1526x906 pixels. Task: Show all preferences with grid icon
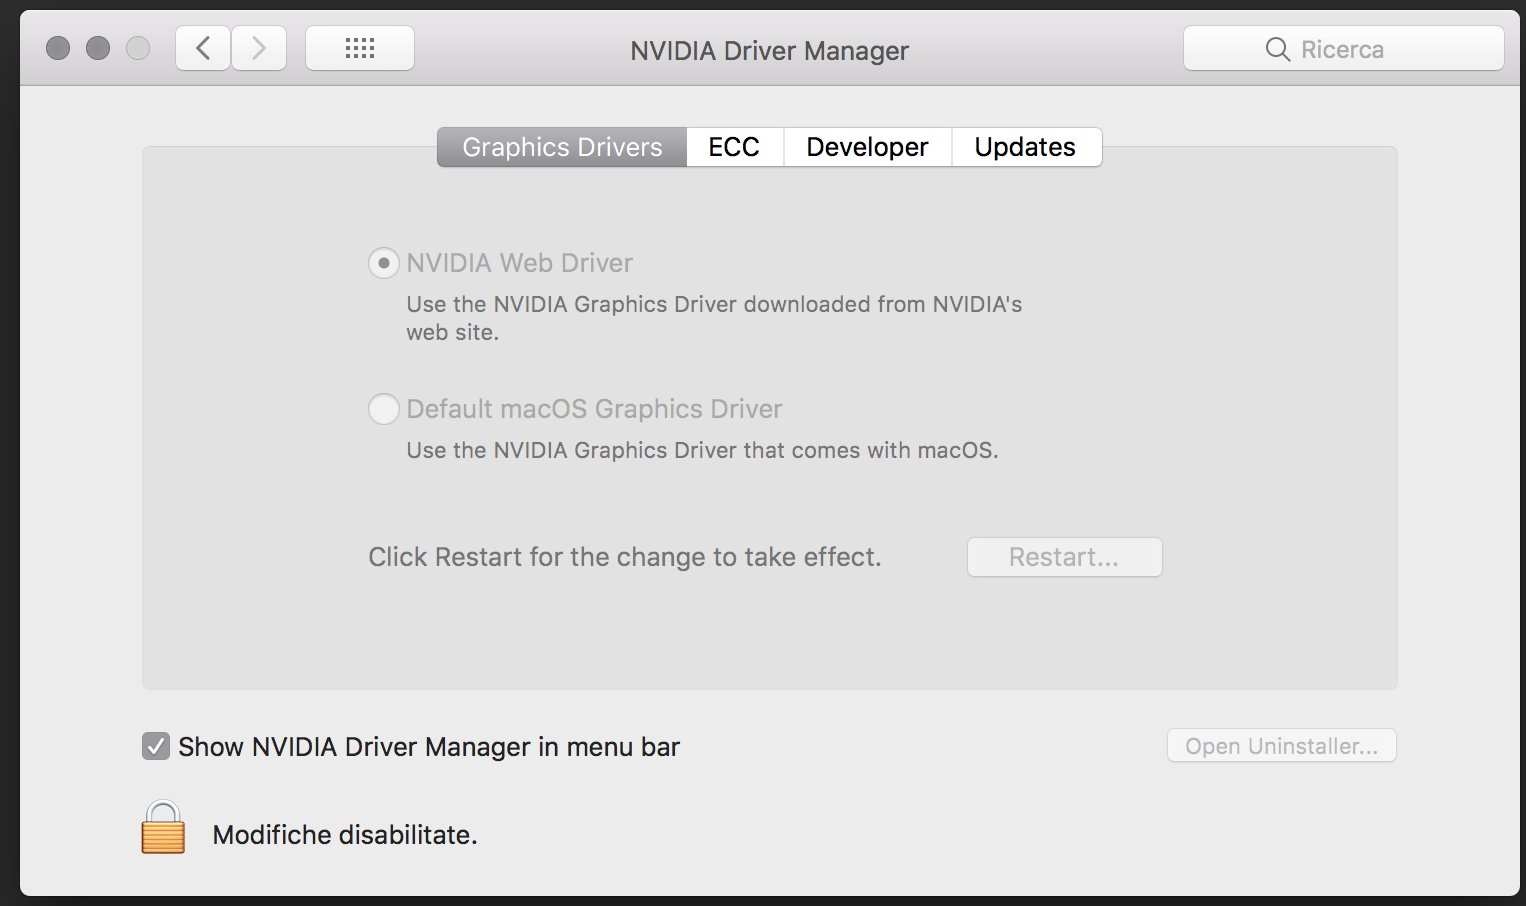coord(360,48)
